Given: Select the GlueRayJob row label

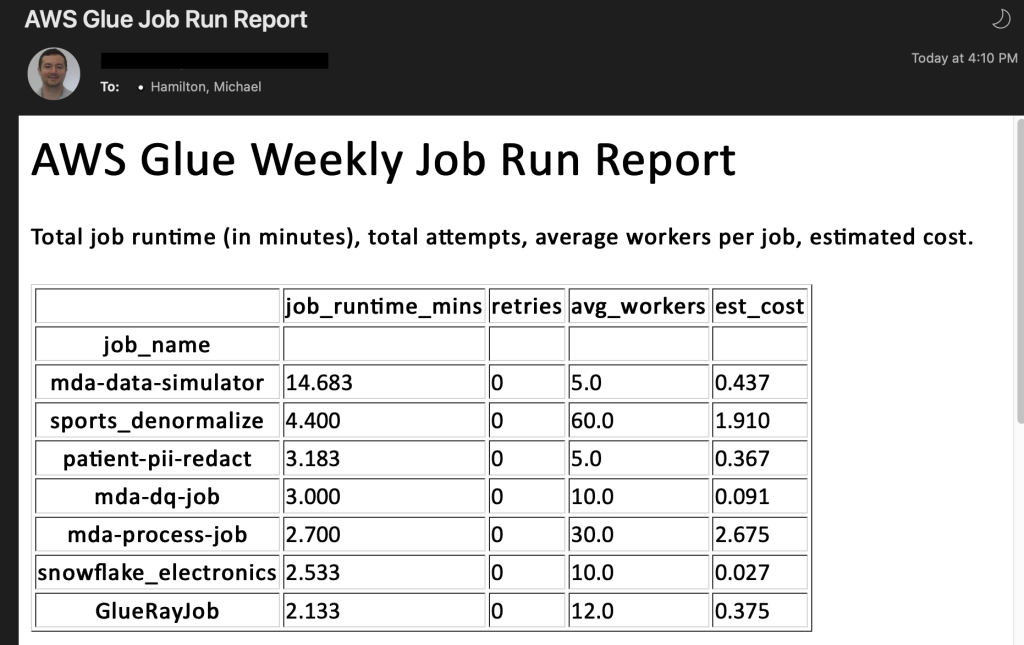Looking at the screenshot, I should tap(156, 610).
